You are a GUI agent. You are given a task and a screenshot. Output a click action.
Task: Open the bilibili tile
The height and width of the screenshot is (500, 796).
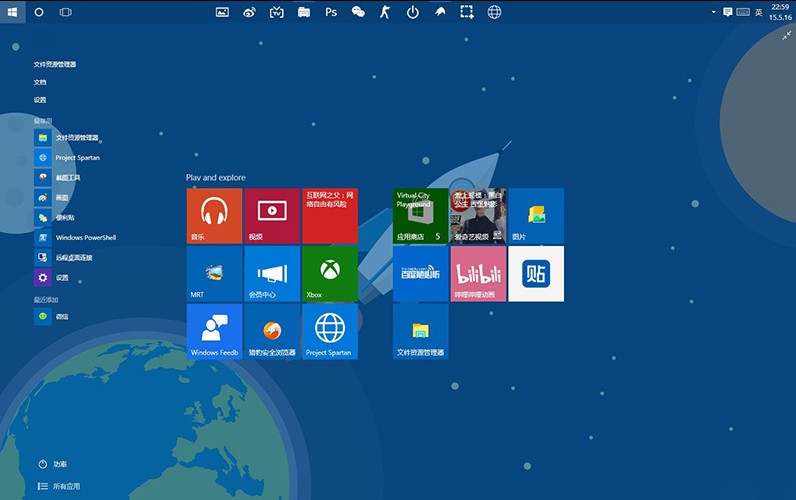(x=478, y=273)
